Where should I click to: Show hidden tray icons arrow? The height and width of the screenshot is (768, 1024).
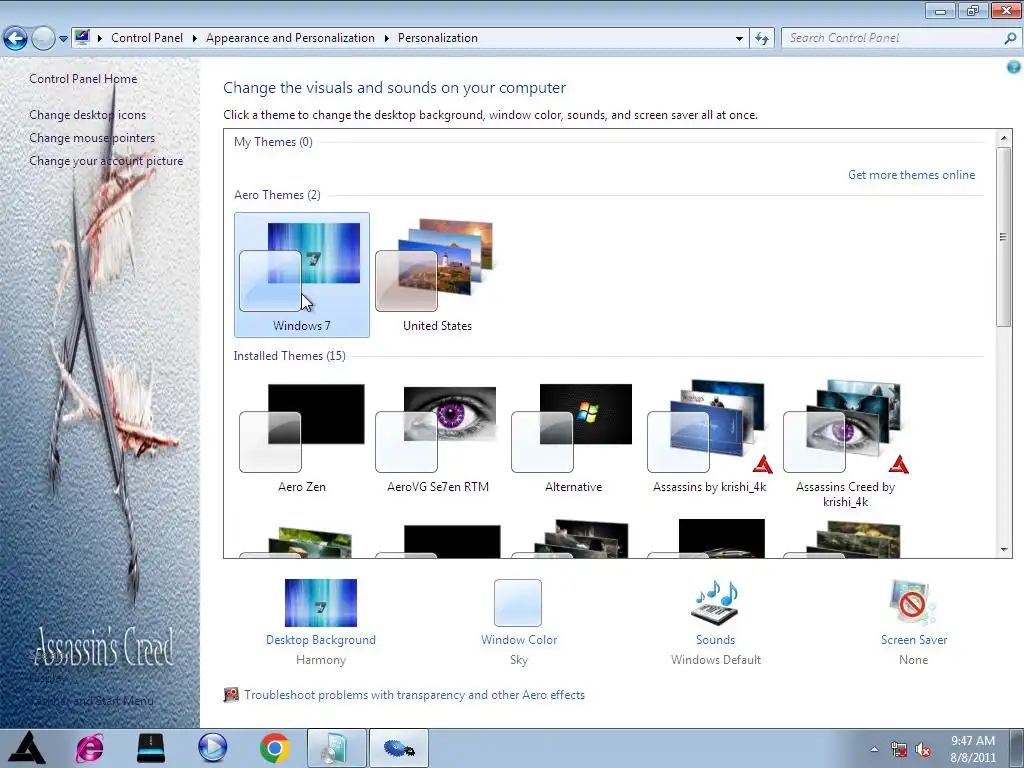[874, 750]
